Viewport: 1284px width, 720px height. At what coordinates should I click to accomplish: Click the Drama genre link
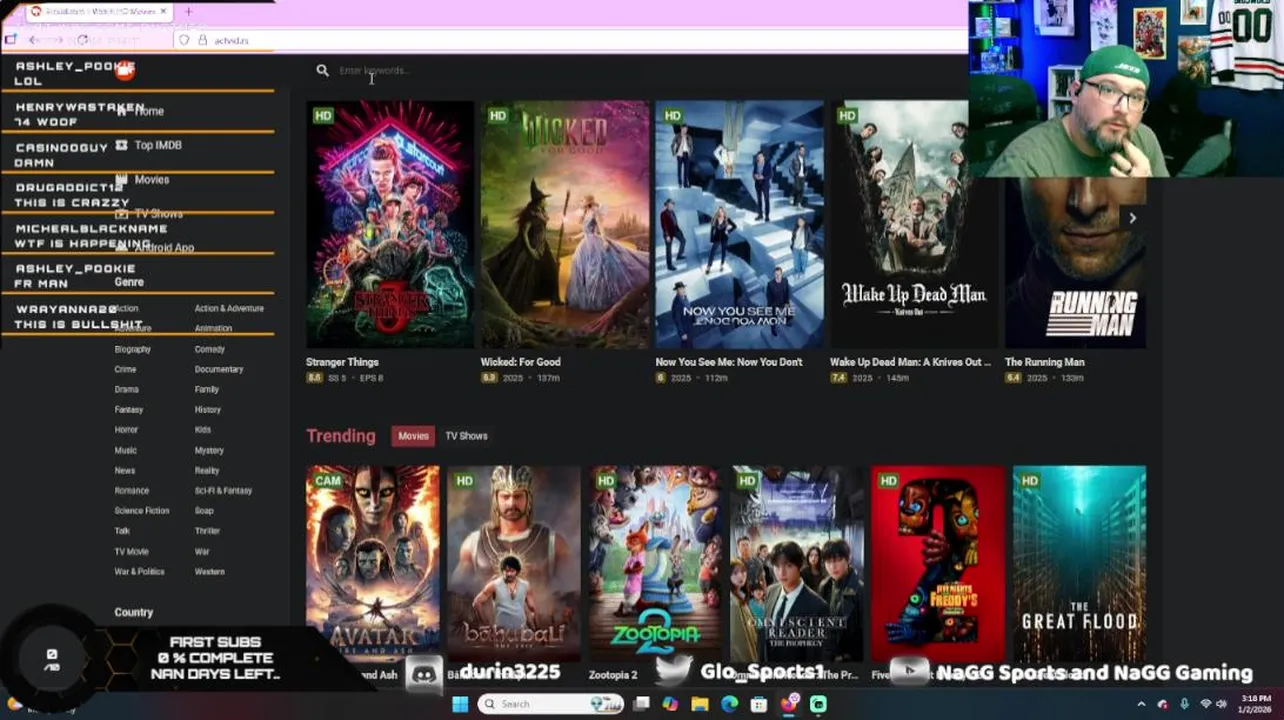126,390
